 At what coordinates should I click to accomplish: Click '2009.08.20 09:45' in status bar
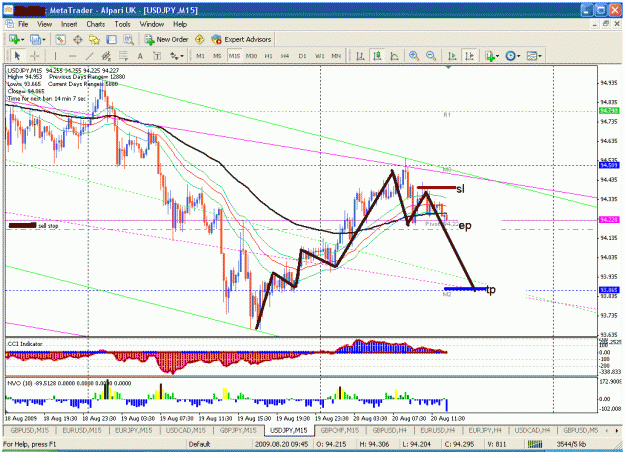(x=281, y=444)
